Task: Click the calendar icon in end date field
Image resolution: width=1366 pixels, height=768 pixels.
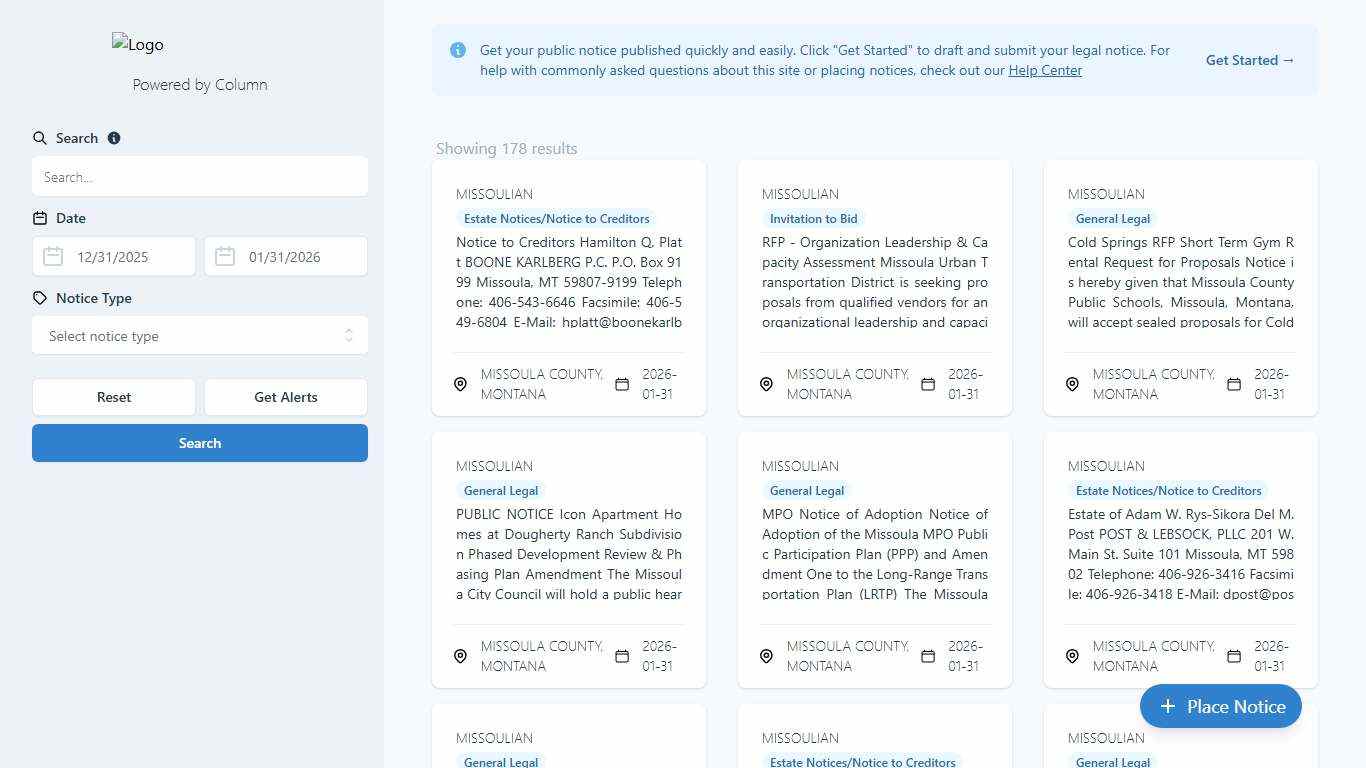Action: (225, 257)
